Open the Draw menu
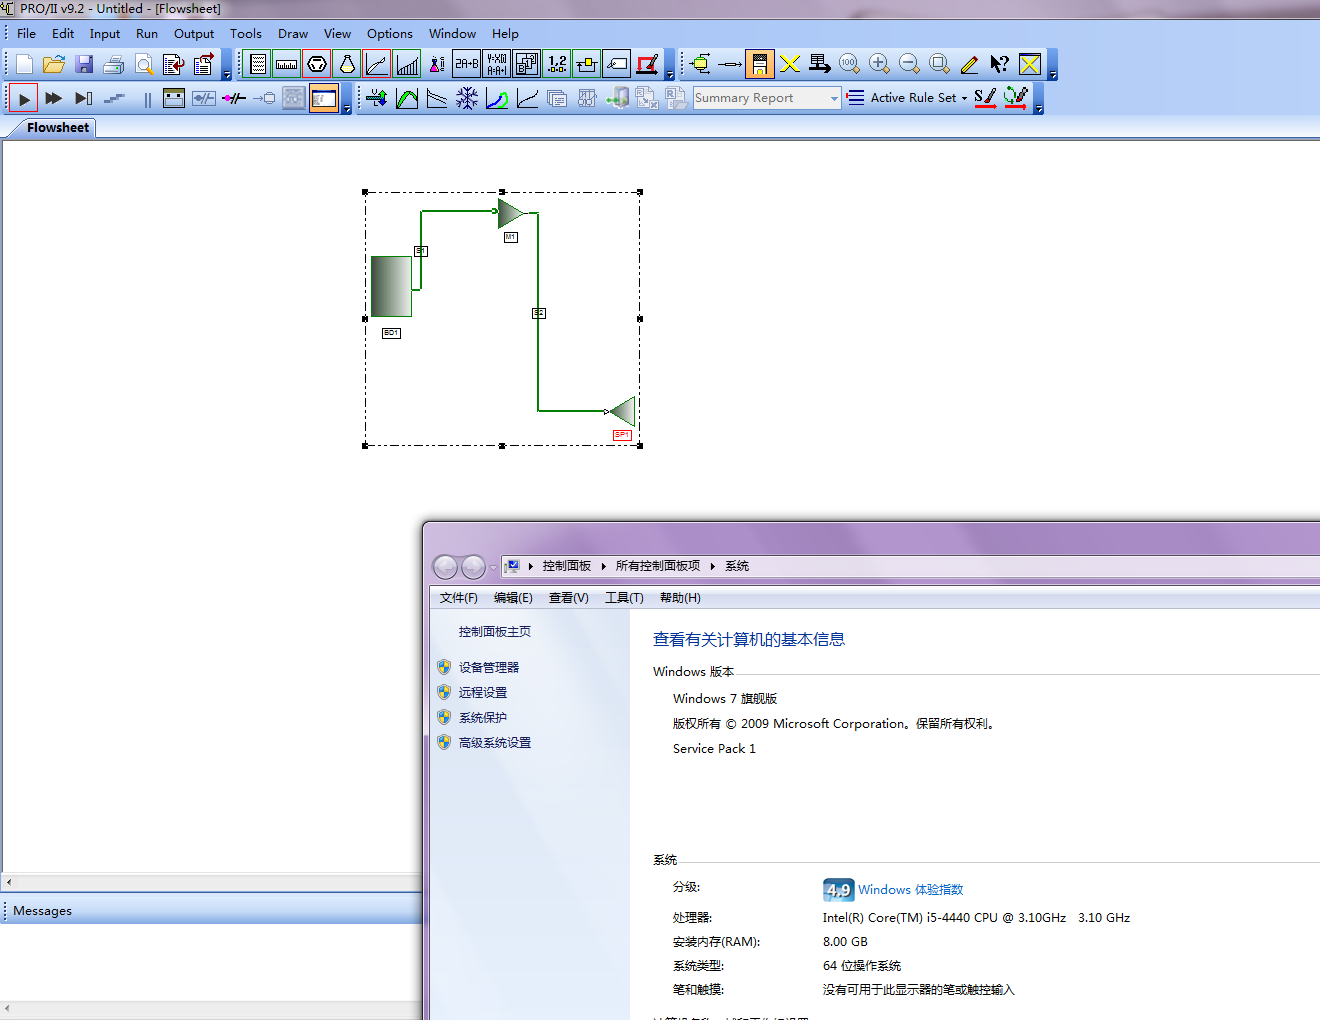Viewport: 1320px width, 1020px height. [293, 33]
